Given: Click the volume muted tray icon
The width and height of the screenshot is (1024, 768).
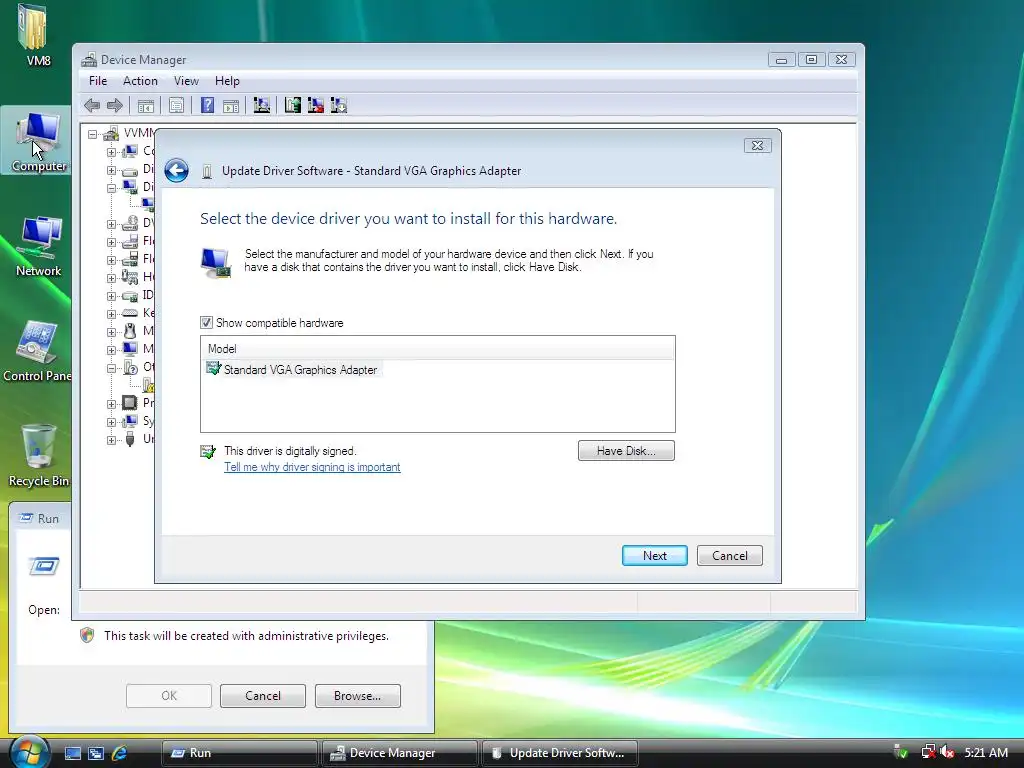Looking at the screenshot, I should coord(948,752).
